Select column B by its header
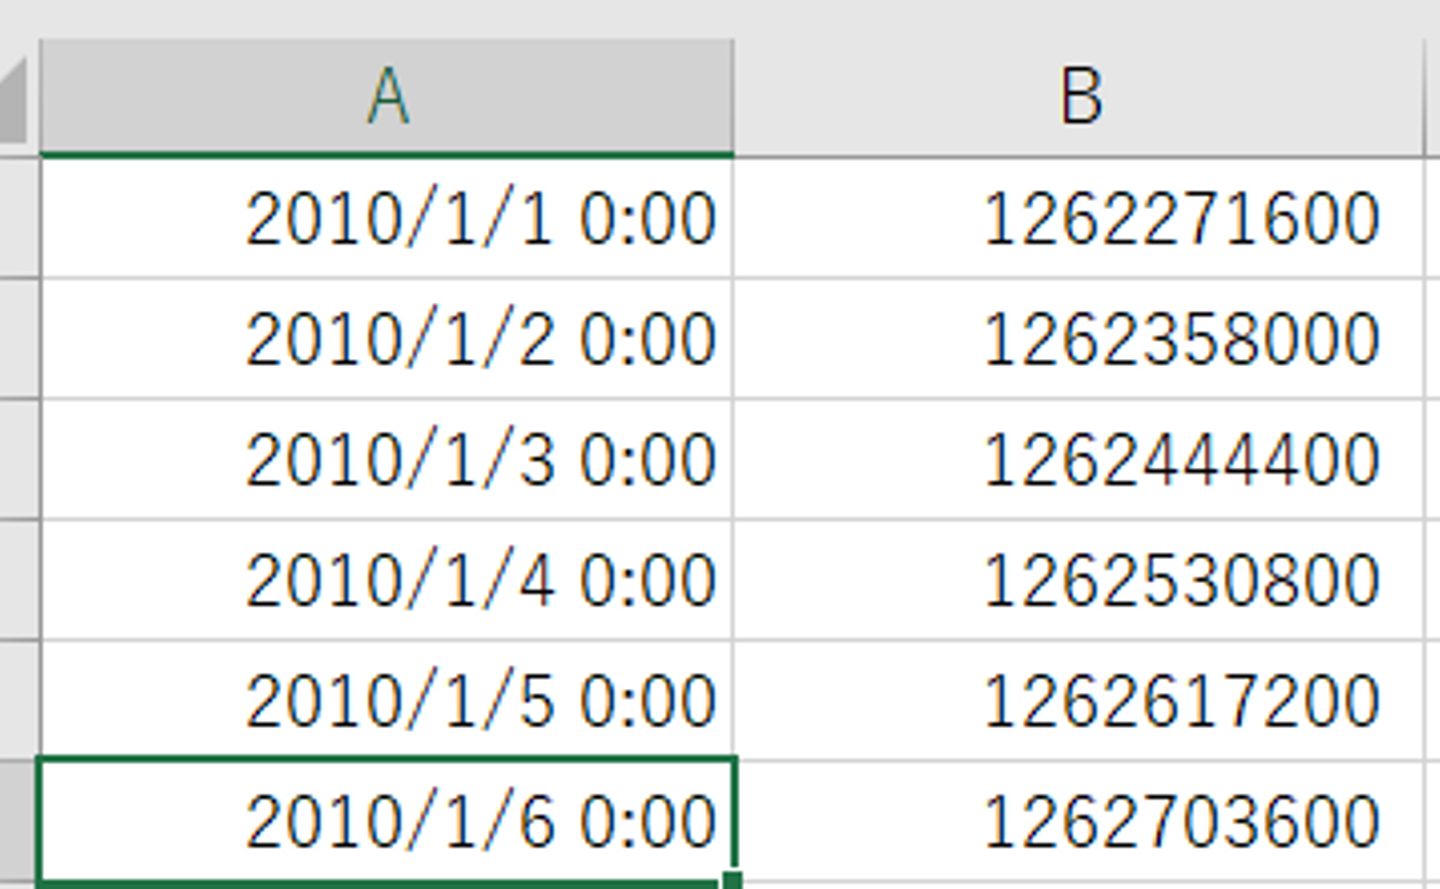 tap(1079, 97)
